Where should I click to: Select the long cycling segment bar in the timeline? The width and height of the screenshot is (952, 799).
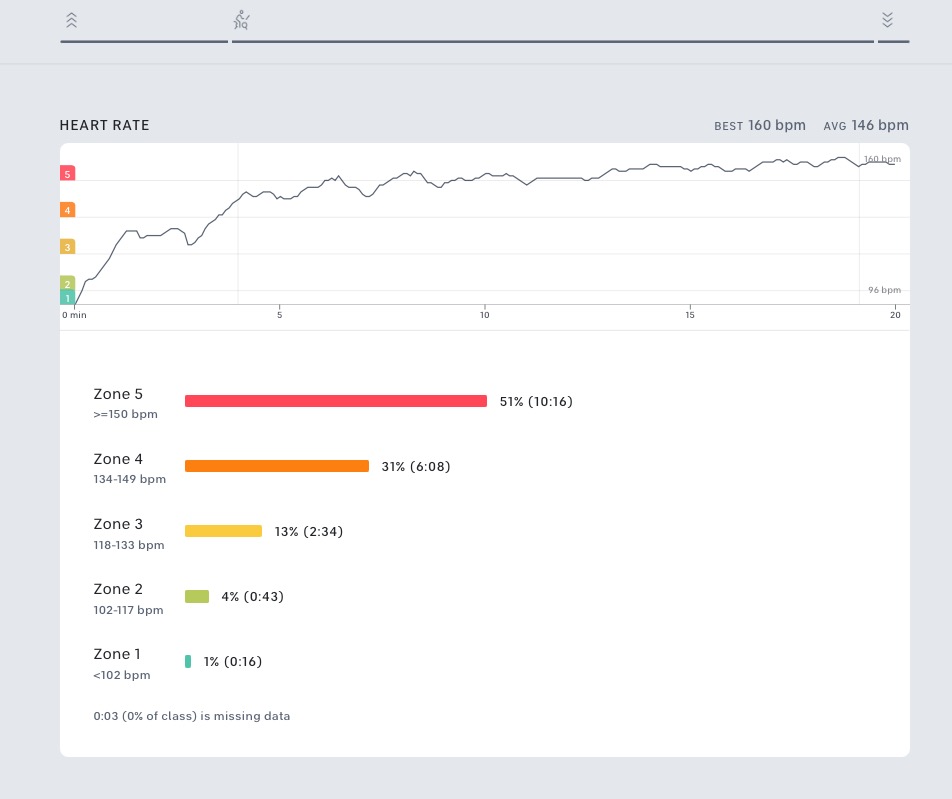(552, 41)
